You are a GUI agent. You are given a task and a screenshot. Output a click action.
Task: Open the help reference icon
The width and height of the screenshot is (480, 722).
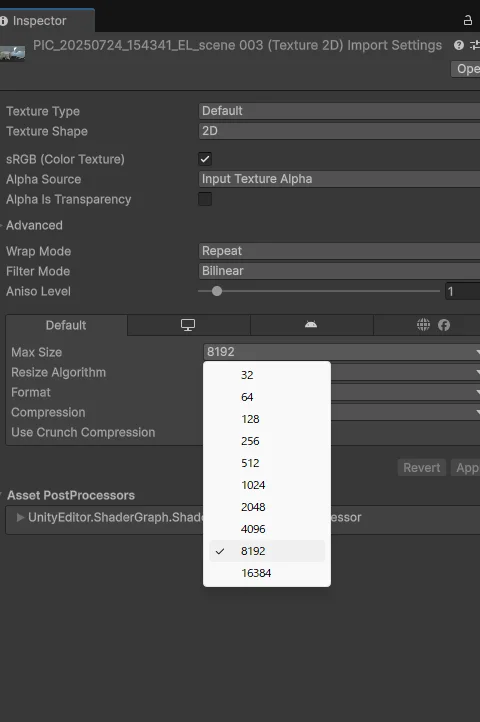458,45
